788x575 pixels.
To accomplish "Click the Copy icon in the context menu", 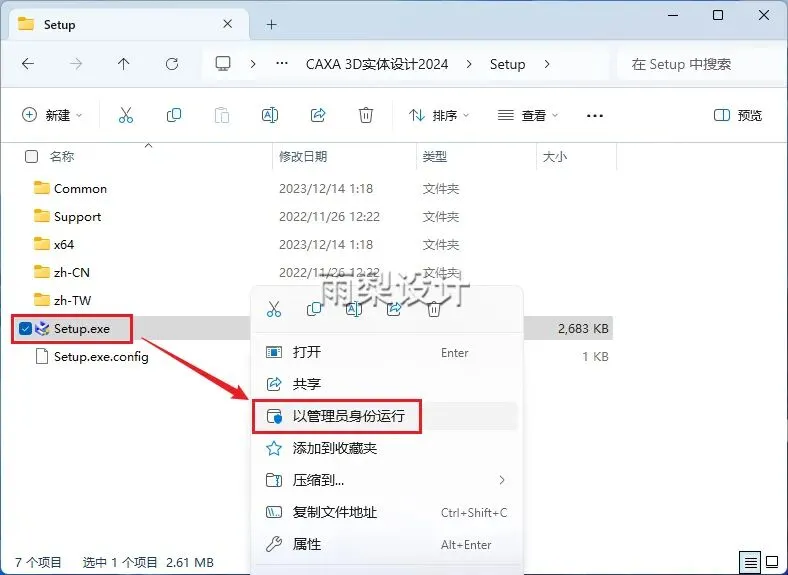I will tap(314, 309).
